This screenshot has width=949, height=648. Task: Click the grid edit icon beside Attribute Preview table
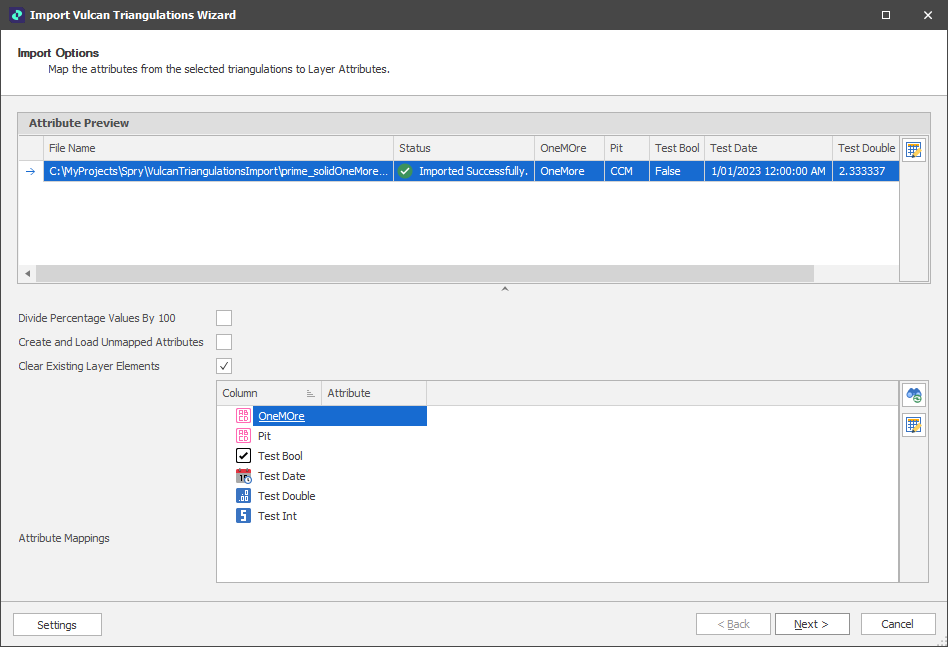coord(913,149)
